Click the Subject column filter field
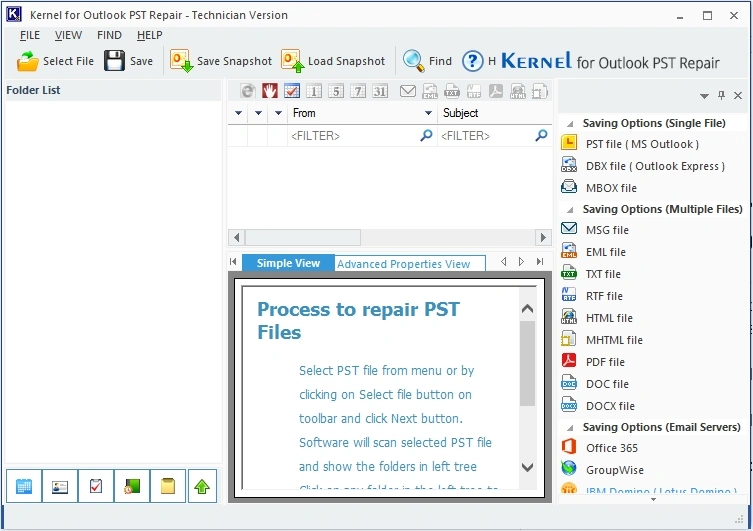This screenshot has height=531, width=753. coord(494,136)
